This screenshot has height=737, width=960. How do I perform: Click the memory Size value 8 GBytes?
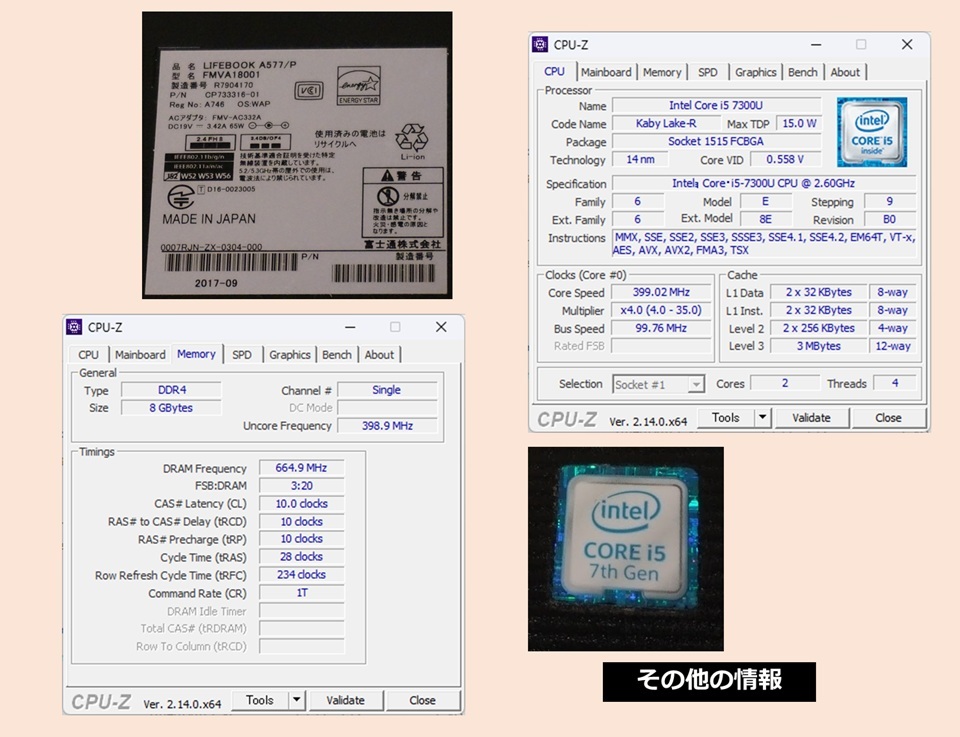coord(171,408)
